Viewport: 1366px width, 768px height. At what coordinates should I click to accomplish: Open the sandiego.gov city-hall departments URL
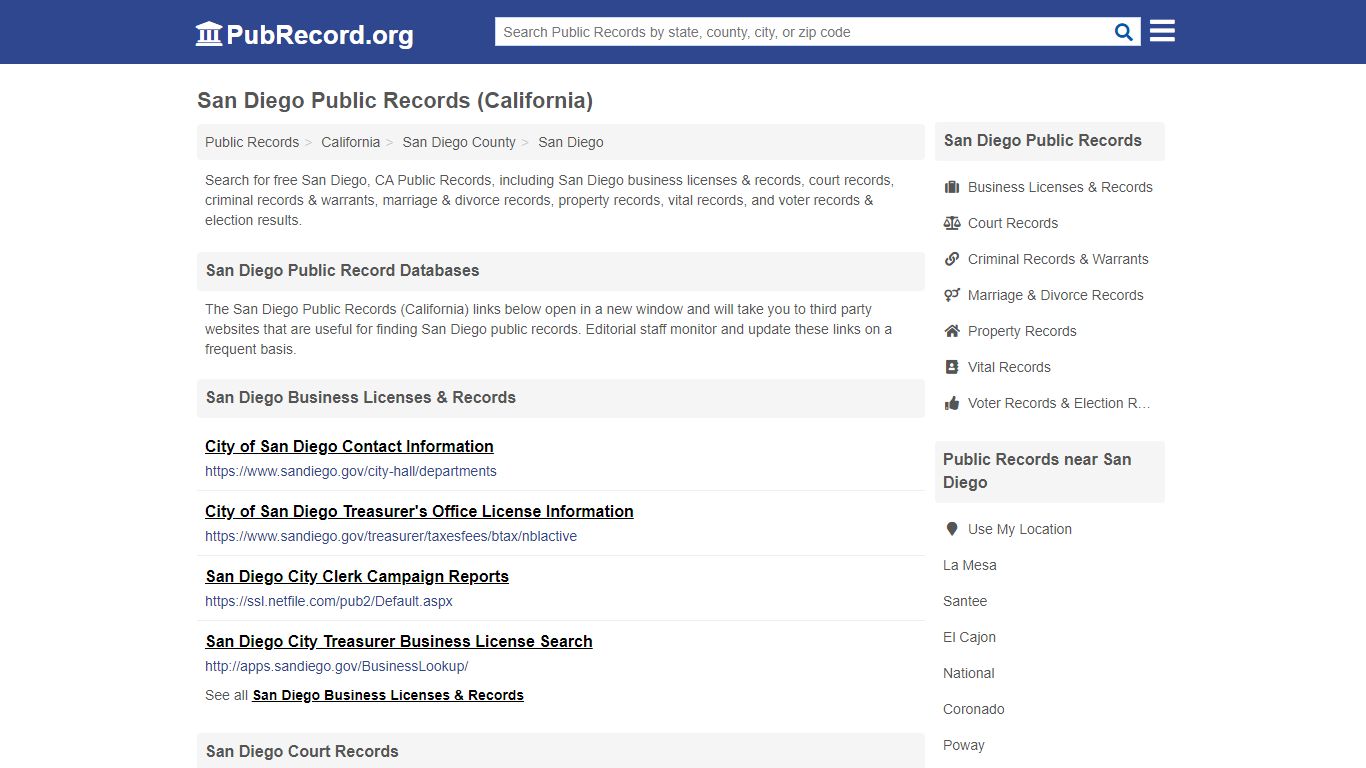351,471
